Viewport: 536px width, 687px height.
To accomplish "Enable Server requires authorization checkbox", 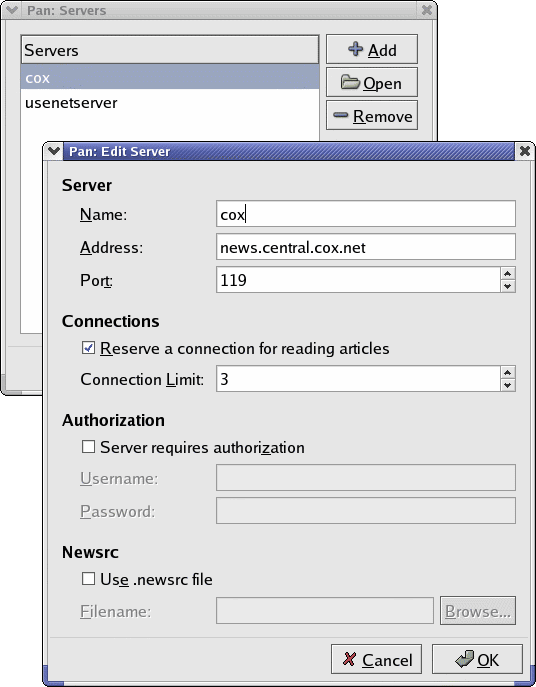I will click(88, 447).
